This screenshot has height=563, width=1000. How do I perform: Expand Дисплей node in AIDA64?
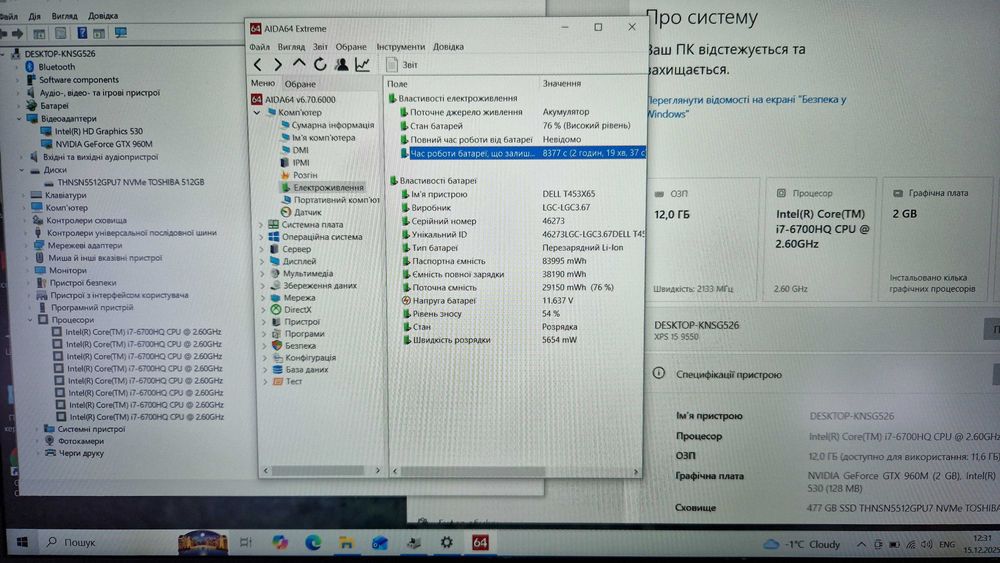(262, 261)
